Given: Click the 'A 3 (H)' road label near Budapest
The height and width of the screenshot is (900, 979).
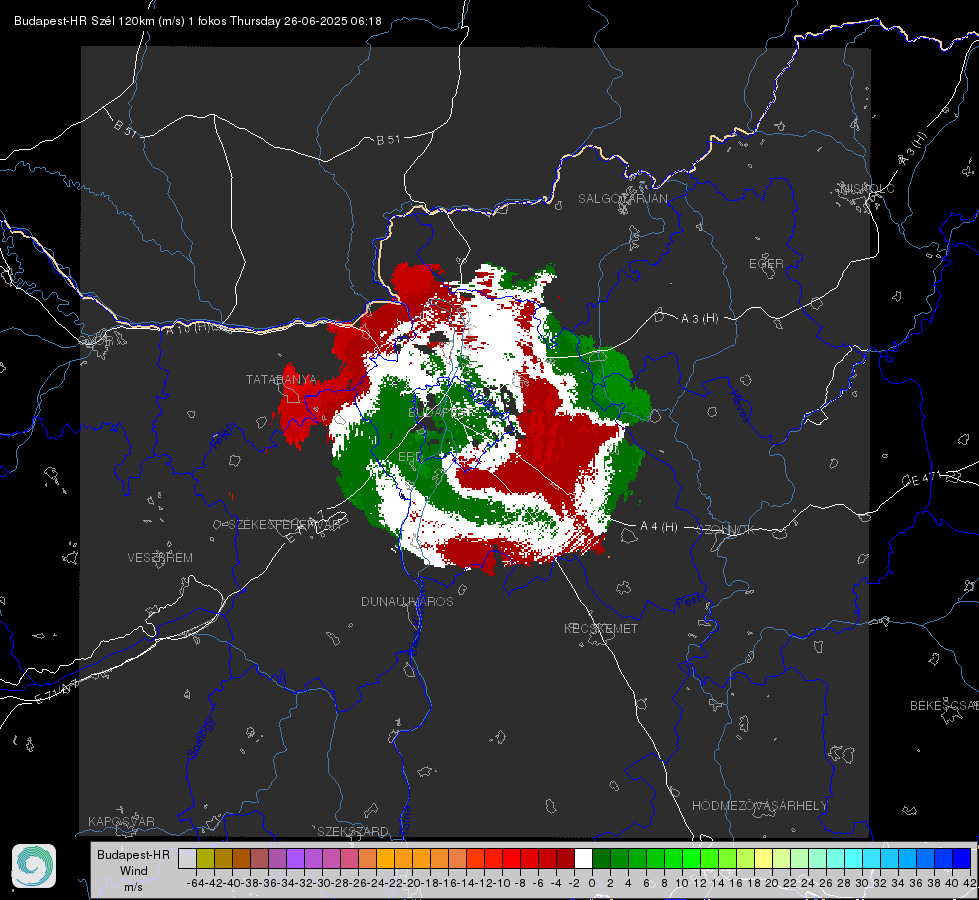Looking at the screenshot, I should 699,319.
